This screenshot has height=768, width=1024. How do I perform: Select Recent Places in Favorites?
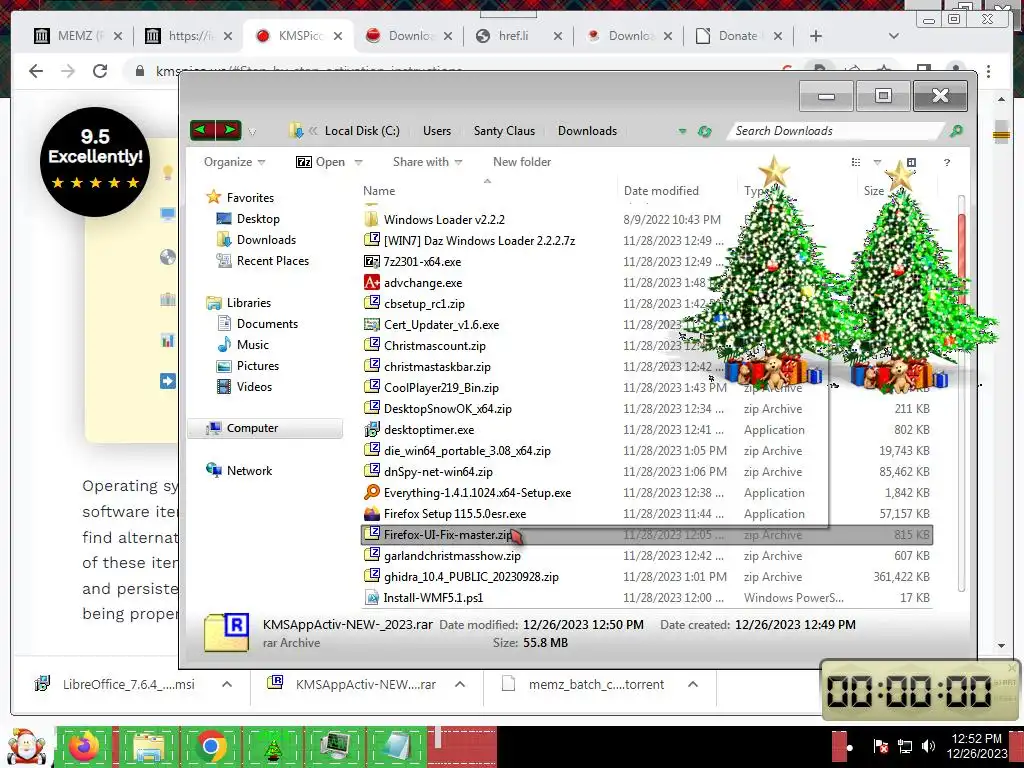262,261
